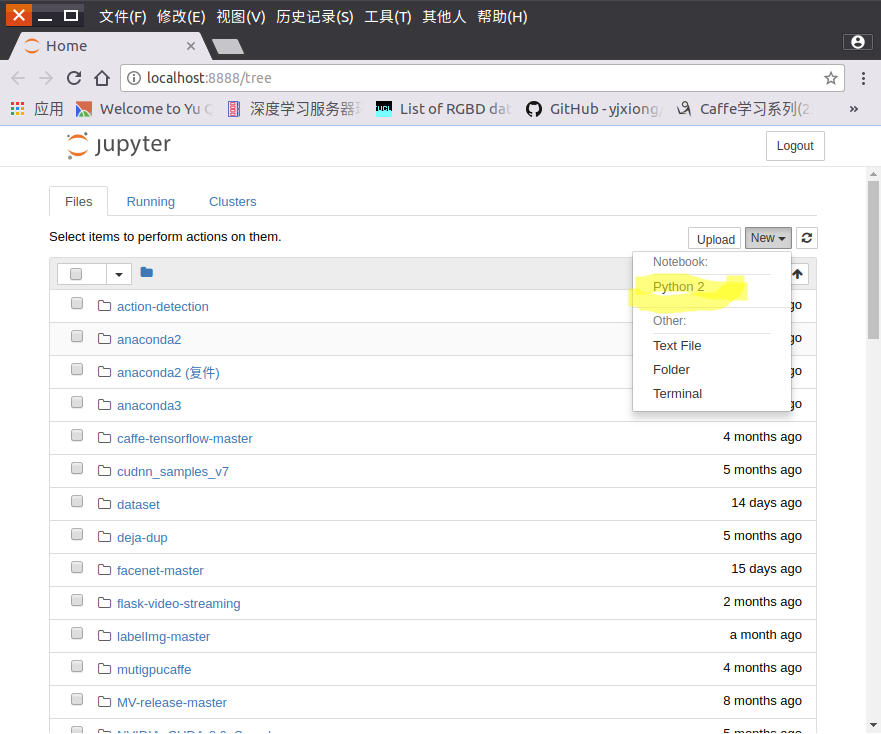Open the 修改(E) menu
This screenshot has width=881, height=734.
[181, 16]
